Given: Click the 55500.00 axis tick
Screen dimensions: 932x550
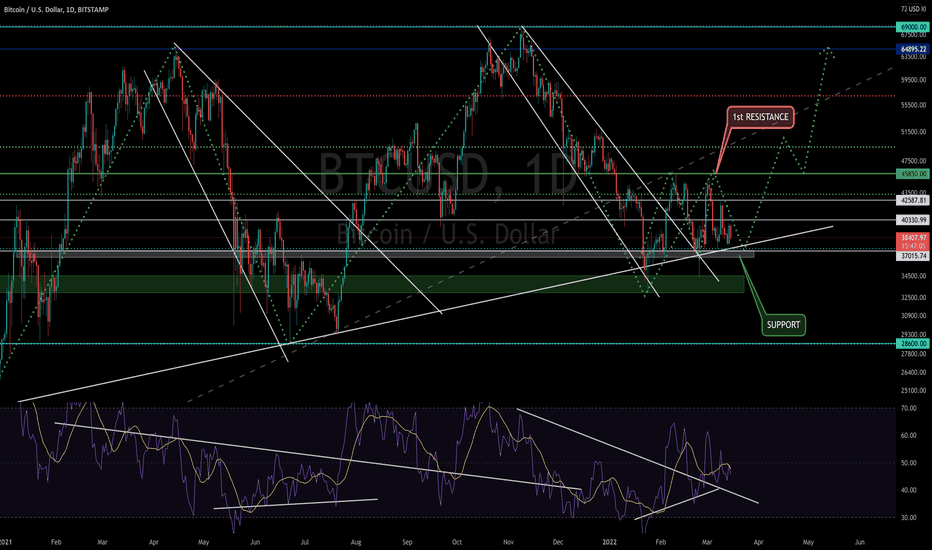Looking at the screenshot, I should 914,105.
